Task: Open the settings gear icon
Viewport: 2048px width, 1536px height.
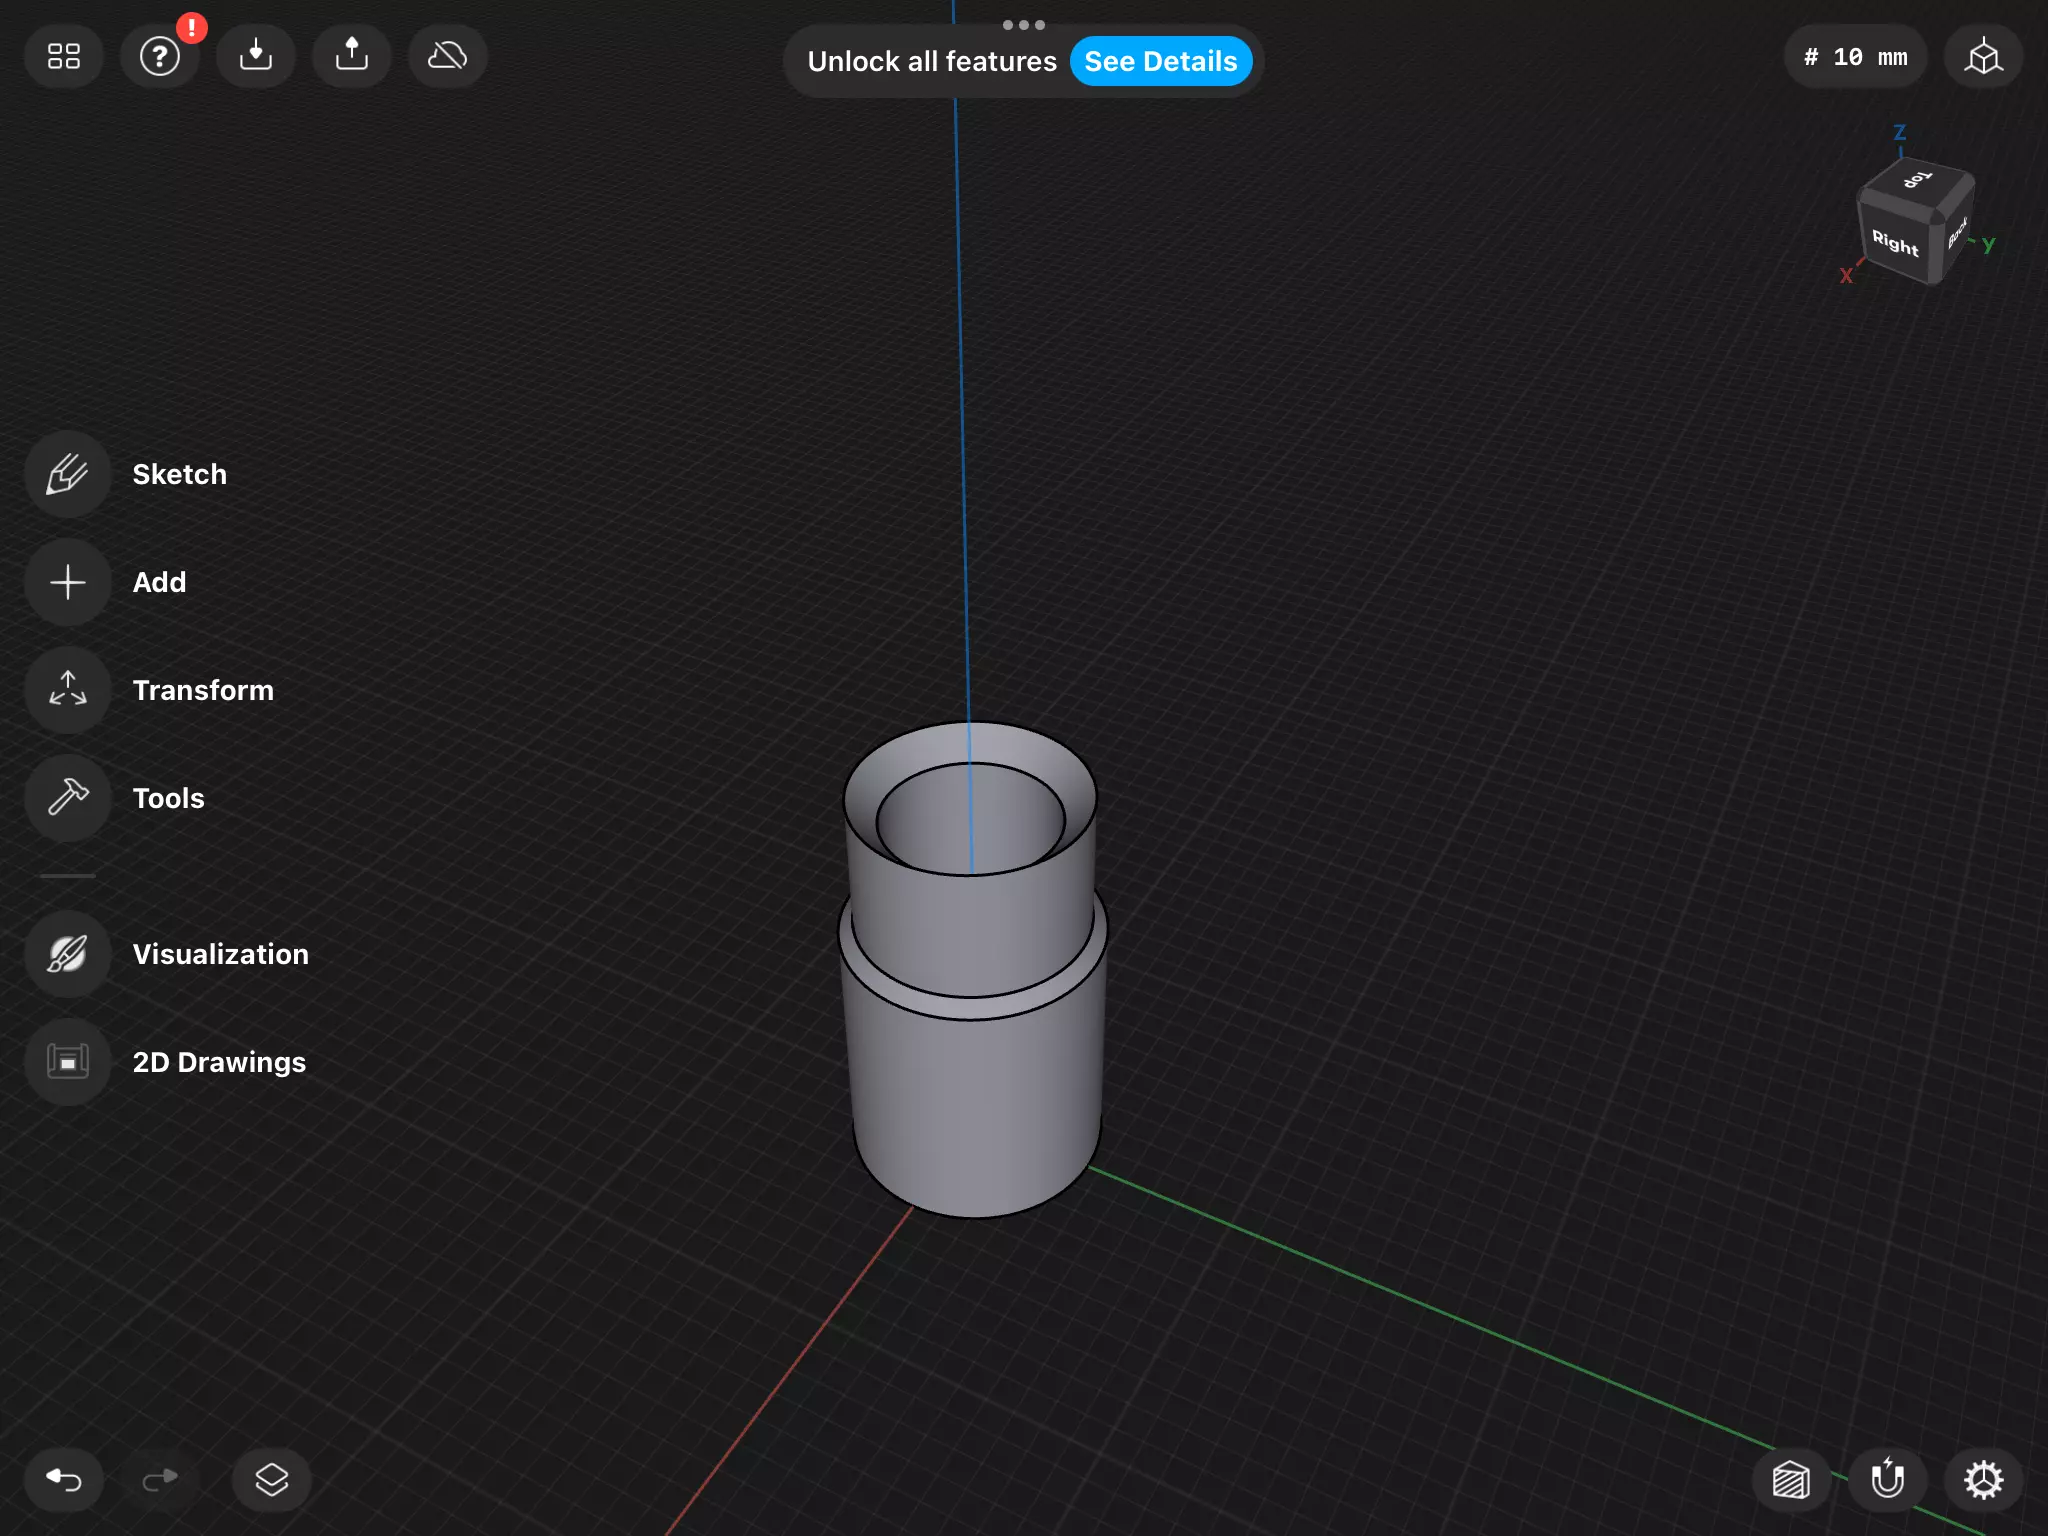Action: click(x=1984, y=1479)
